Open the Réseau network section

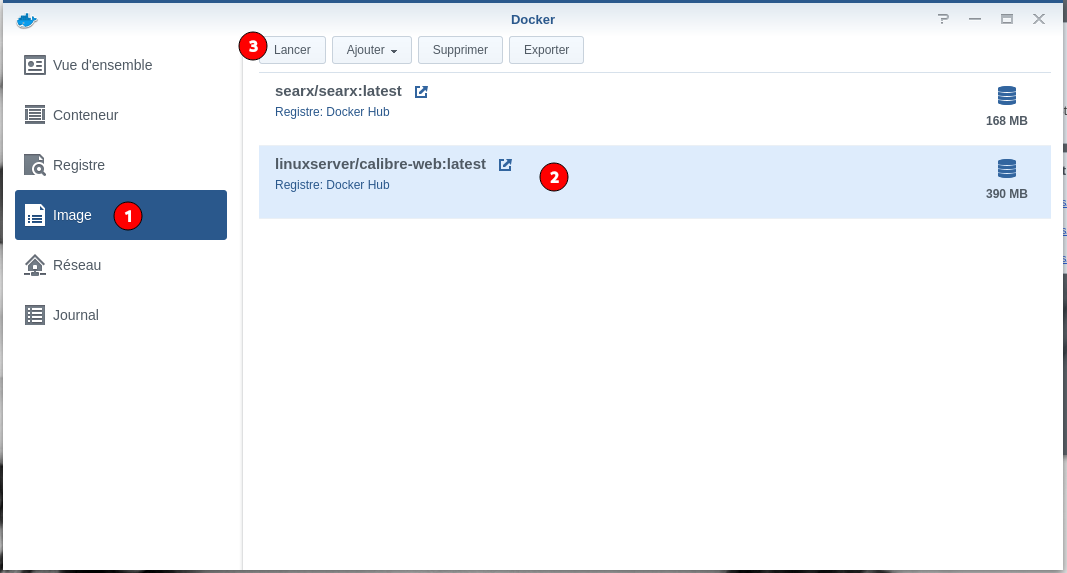[76, 265]
